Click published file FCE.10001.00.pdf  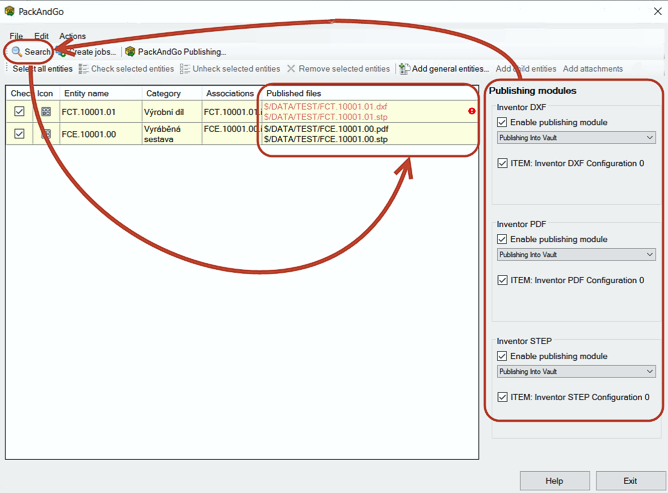(x=326, y=129)
